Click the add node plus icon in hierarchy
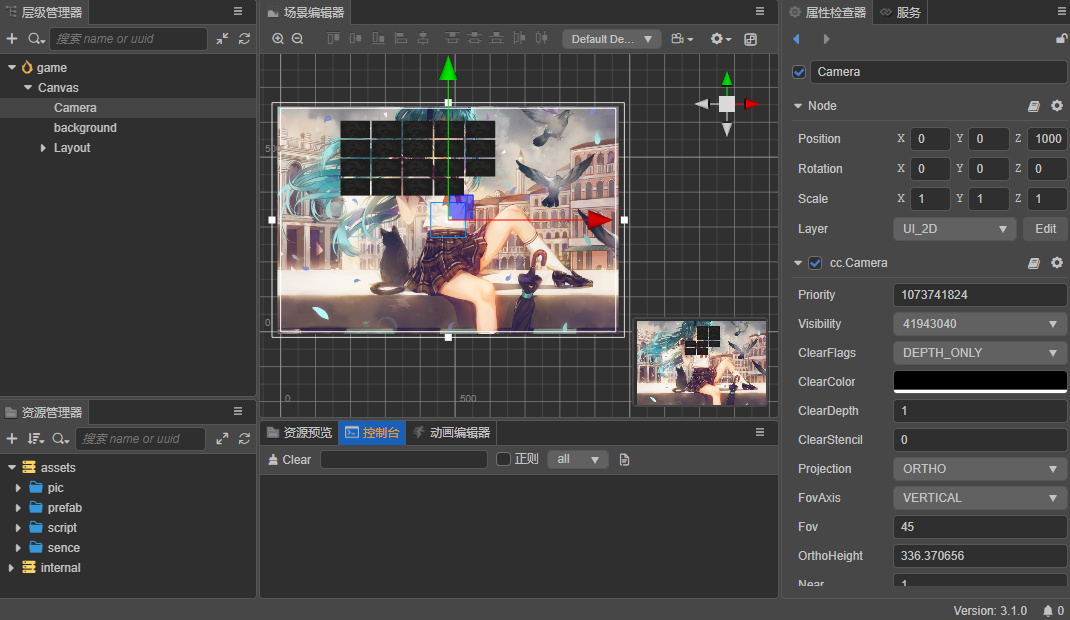 pyautogui.click(x=12, y=39)
